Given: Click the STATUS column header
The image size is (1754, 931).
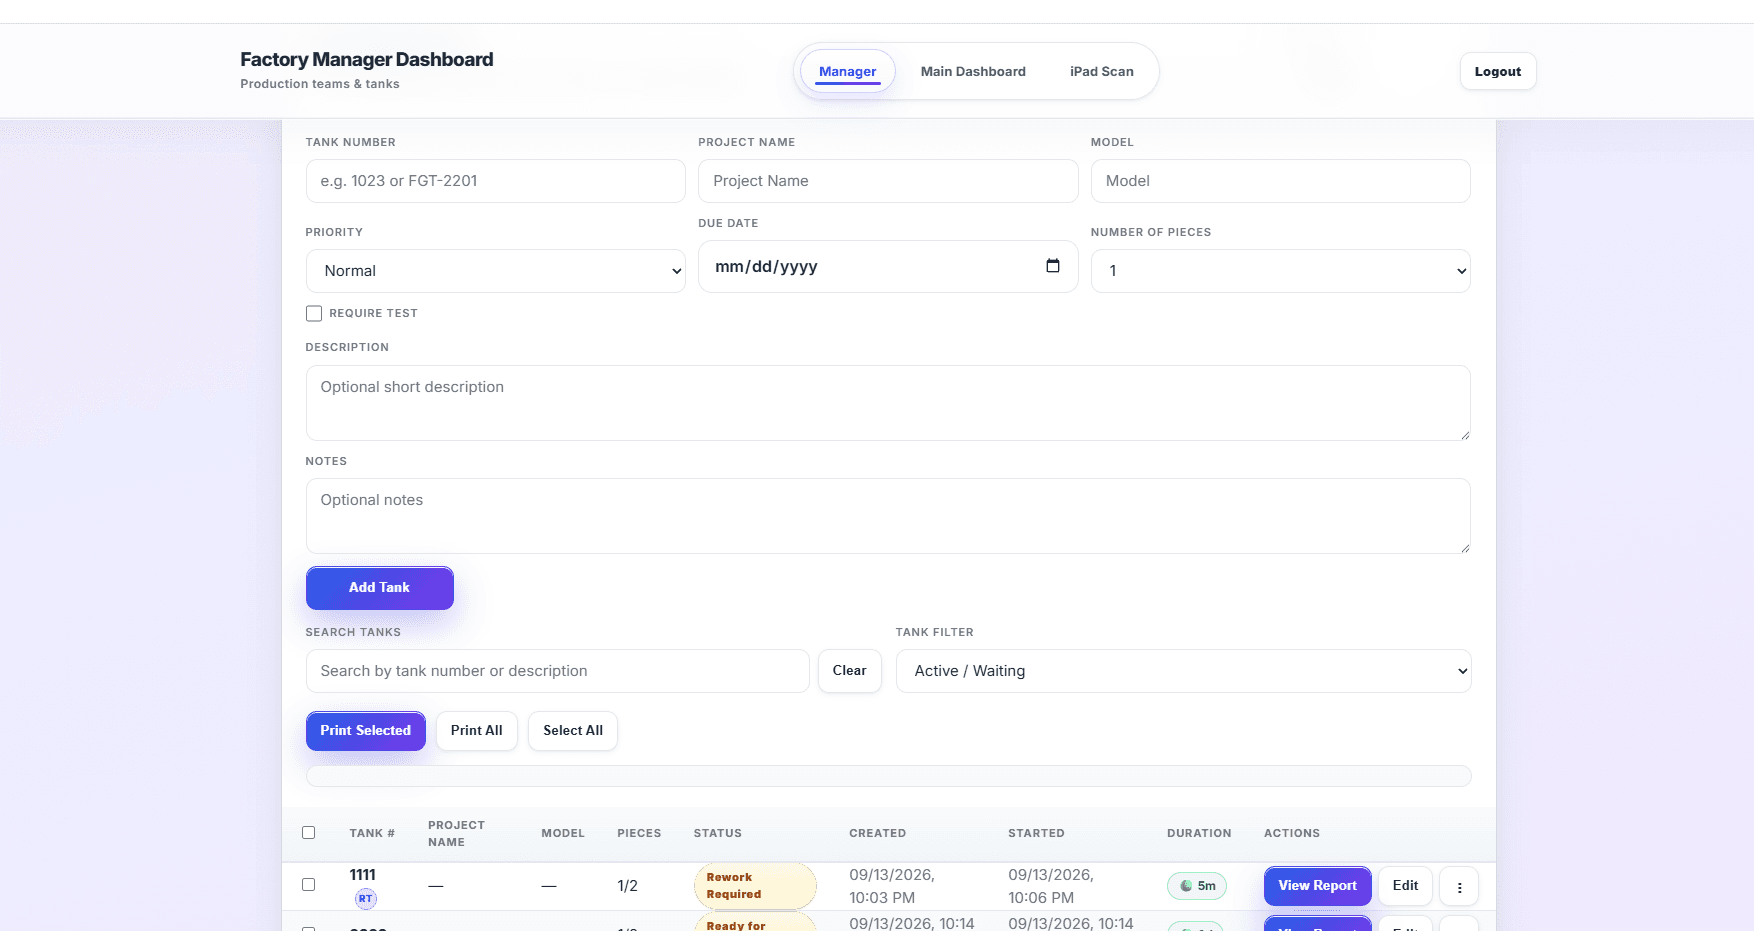Looking at the screenshot, I should tap(718, 833).
